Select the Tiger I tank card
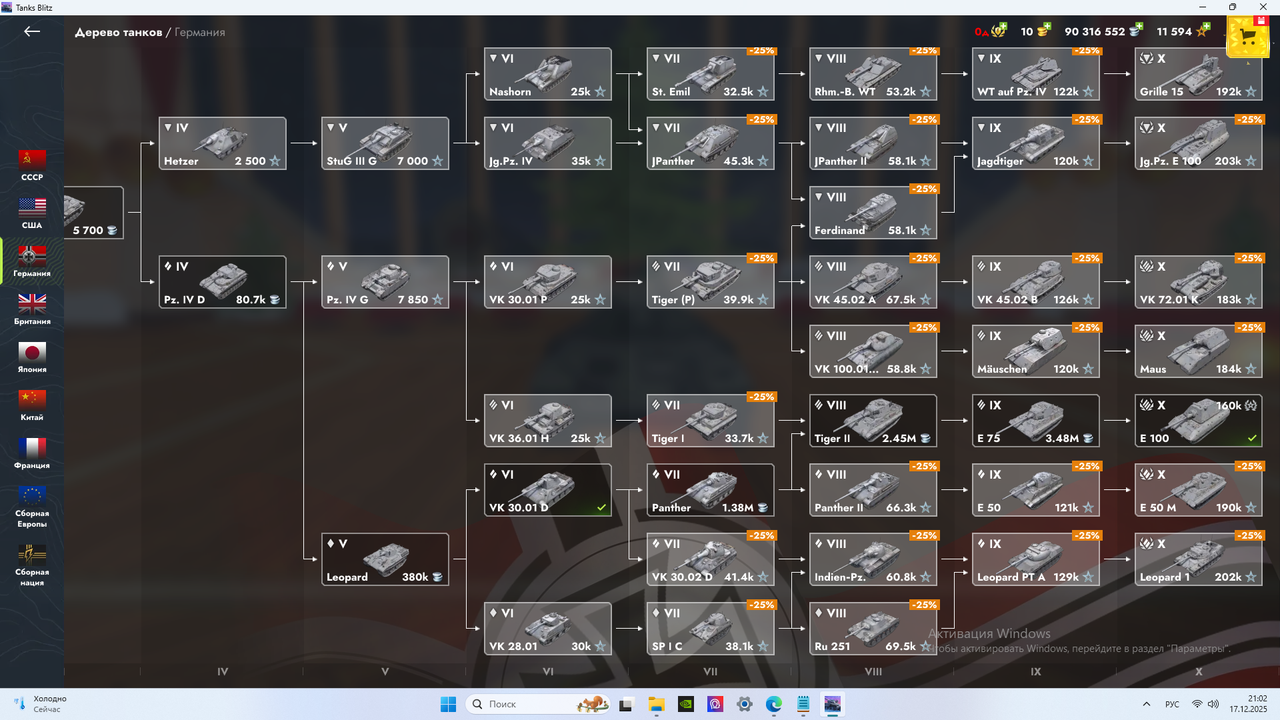Screen dimensions: 1280x720 click(x=711, y=420)
